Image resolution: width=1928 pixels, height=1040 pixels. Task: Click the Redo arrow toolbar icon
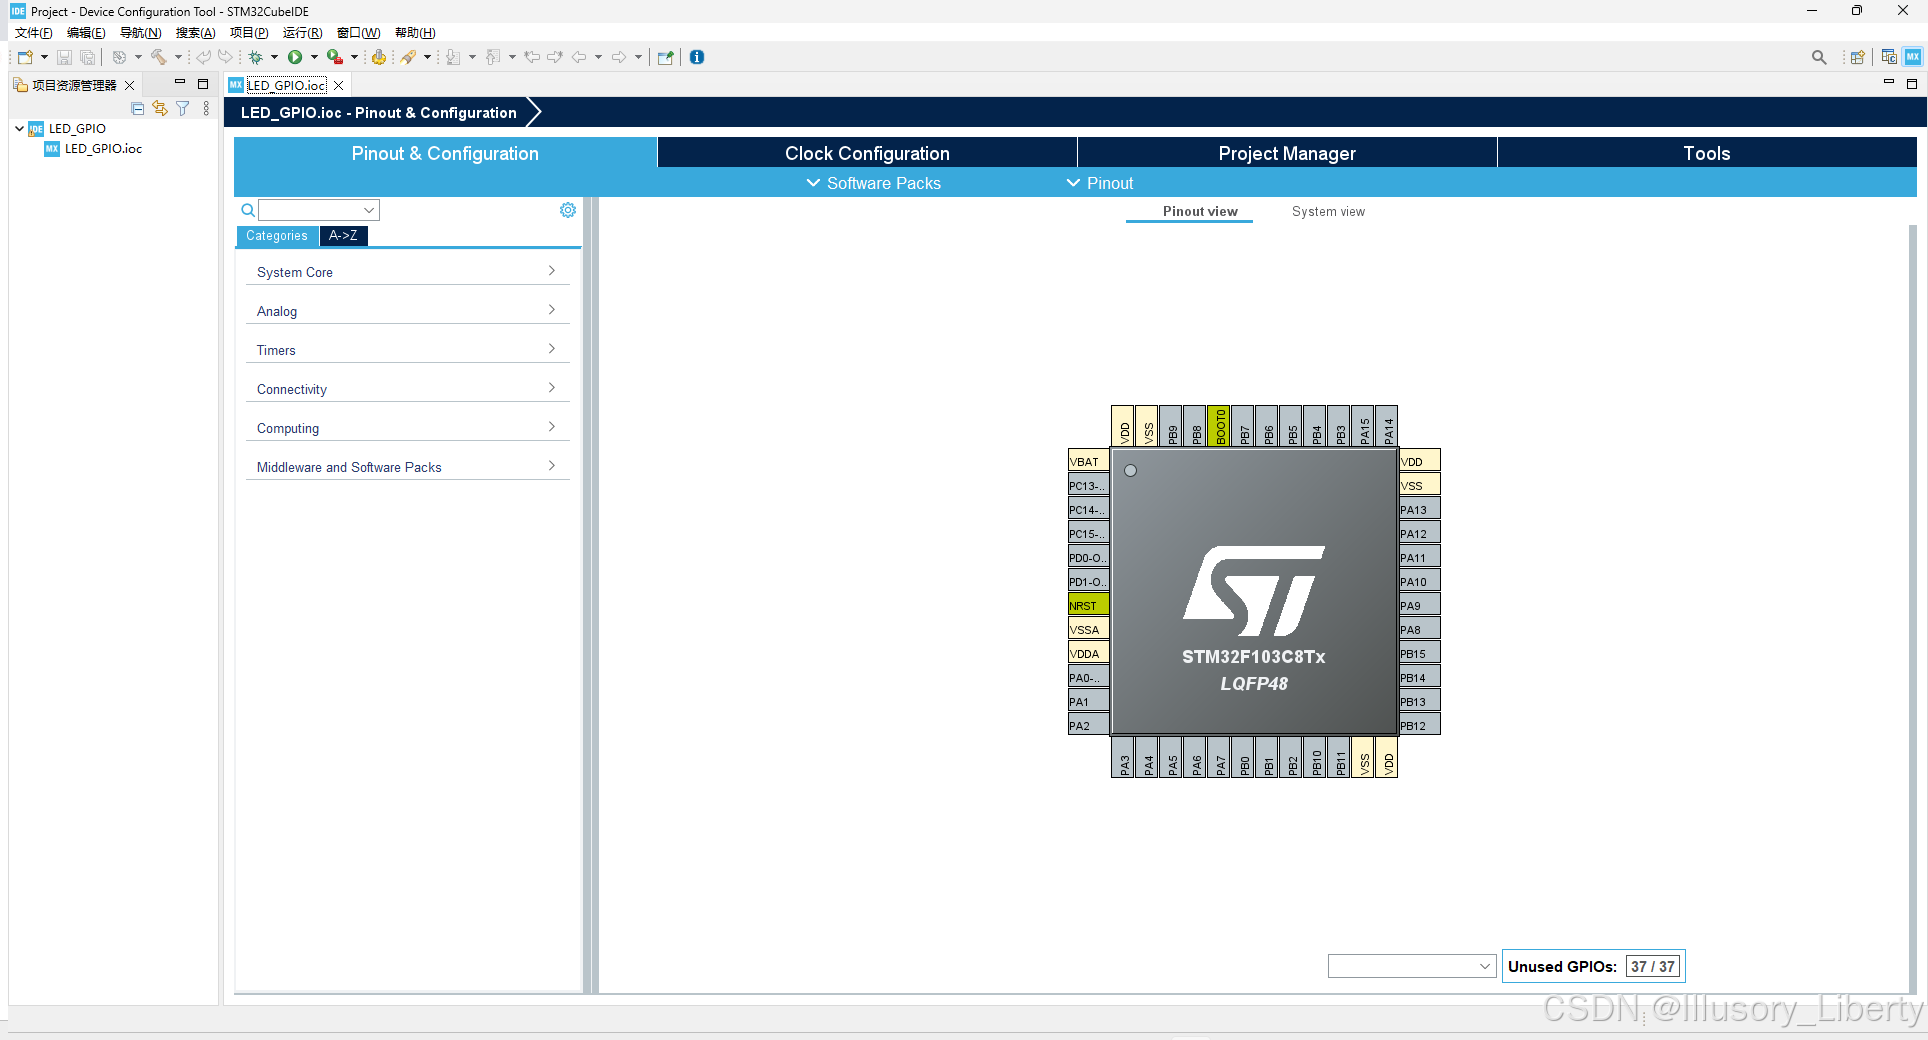[x=225, y=57]
